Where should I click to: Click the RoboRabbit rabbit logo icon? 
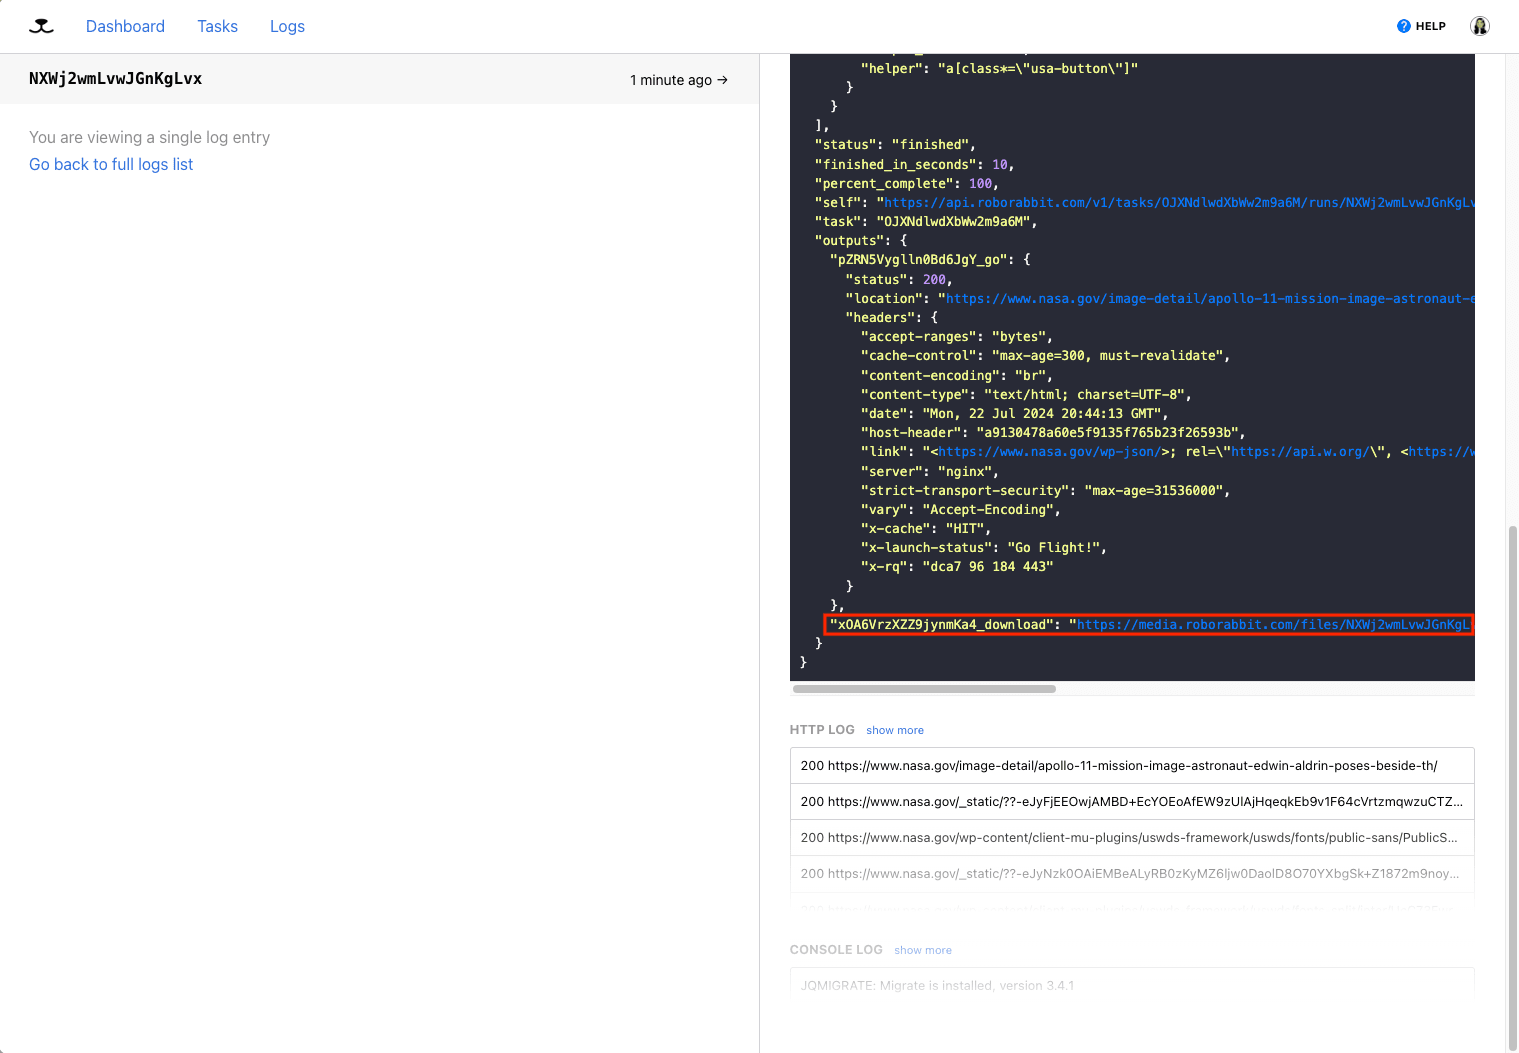tap(41, 26)
